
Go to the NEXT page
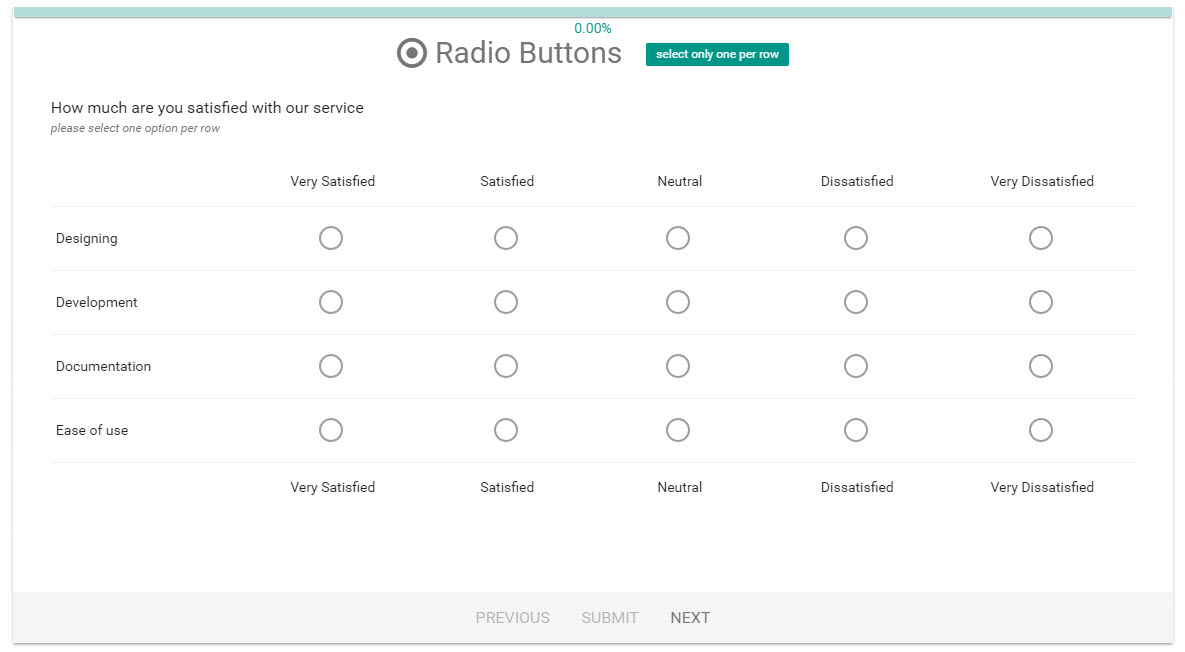click(690, 618)
